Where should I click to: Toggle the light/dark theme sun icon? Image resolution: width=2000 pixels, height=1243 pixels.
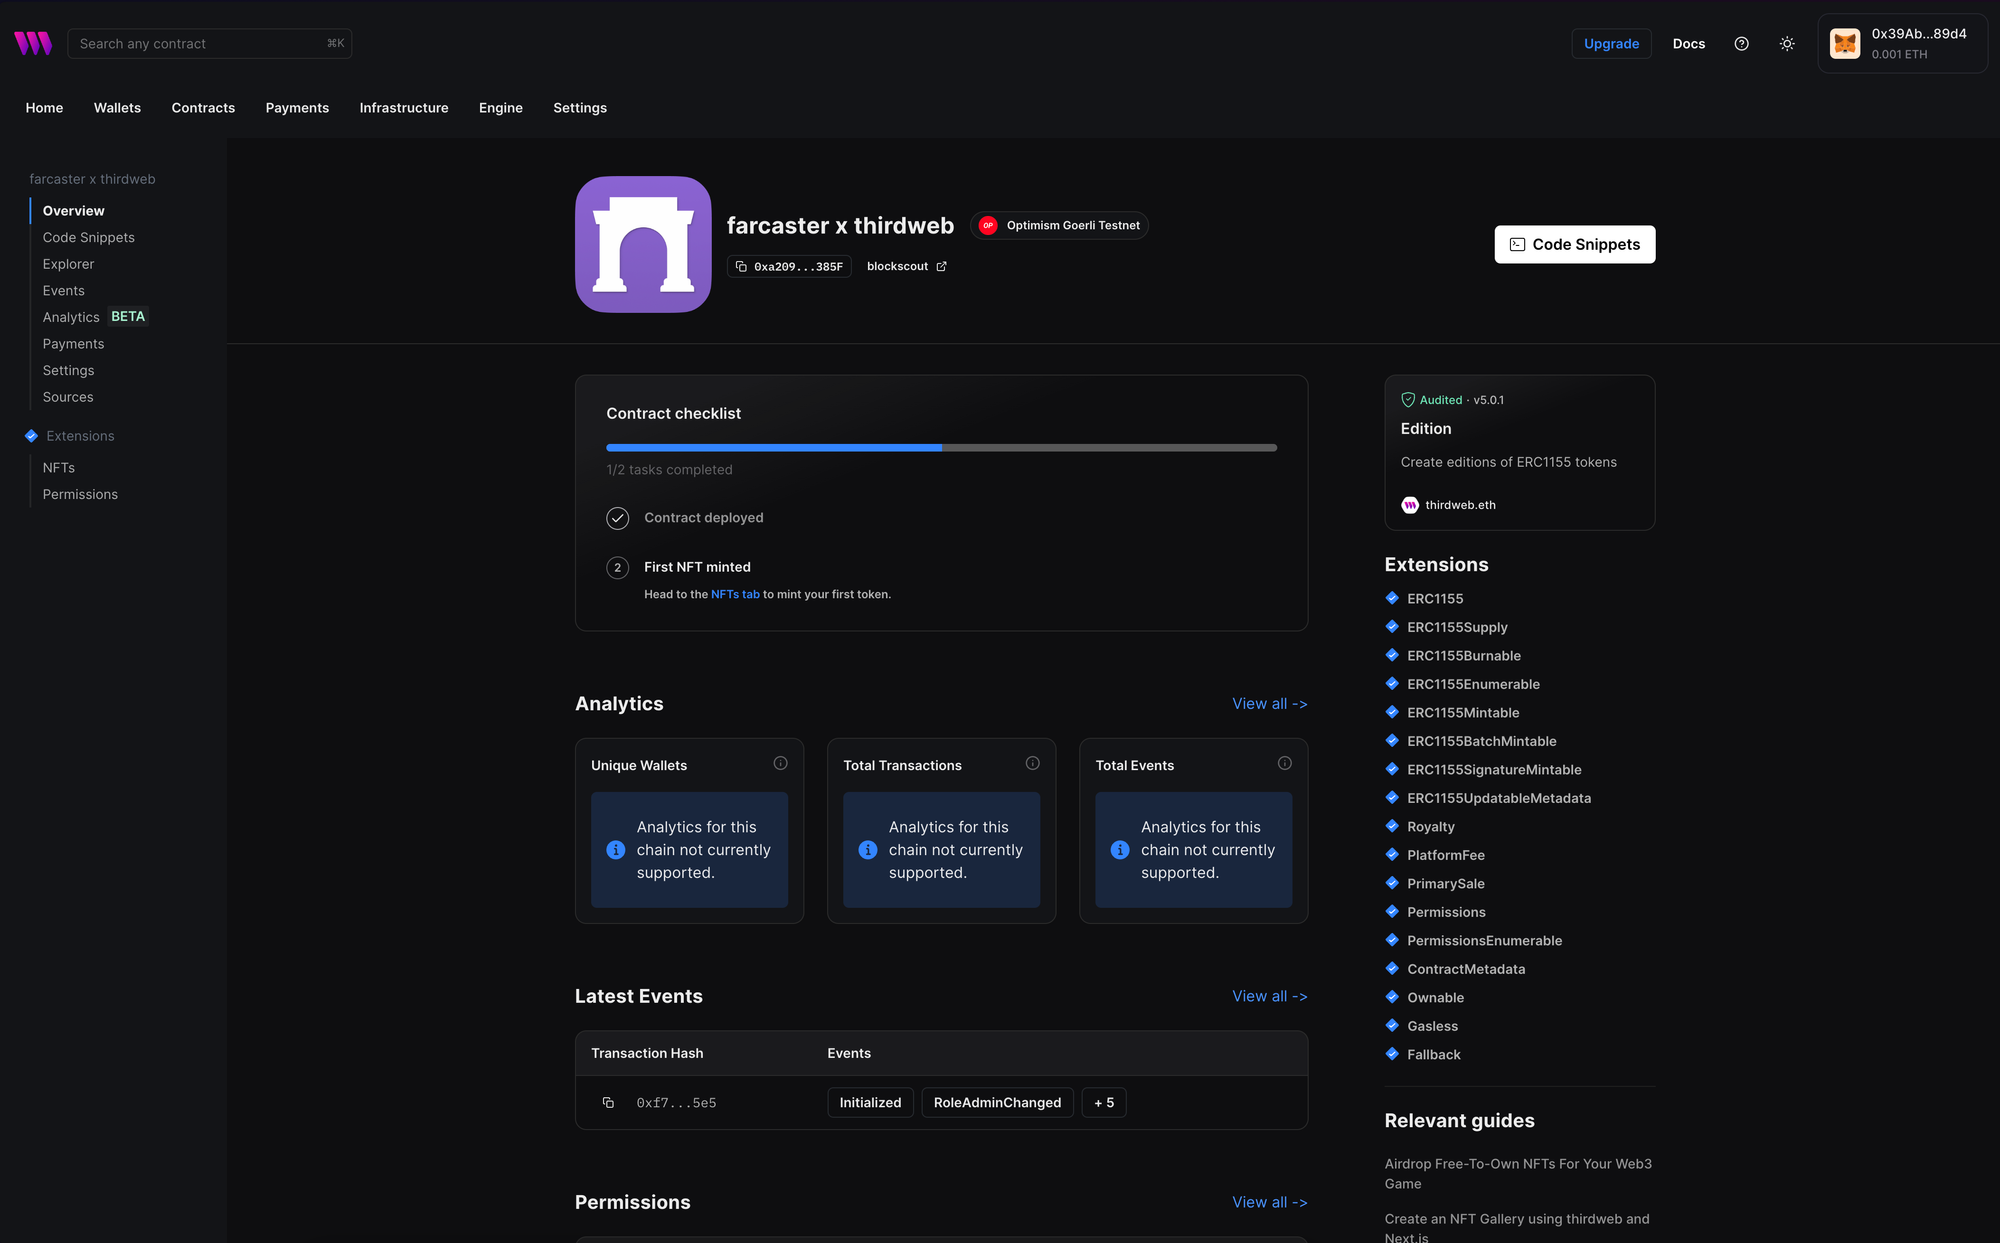pyautogui.click(x=1787, y=44)
